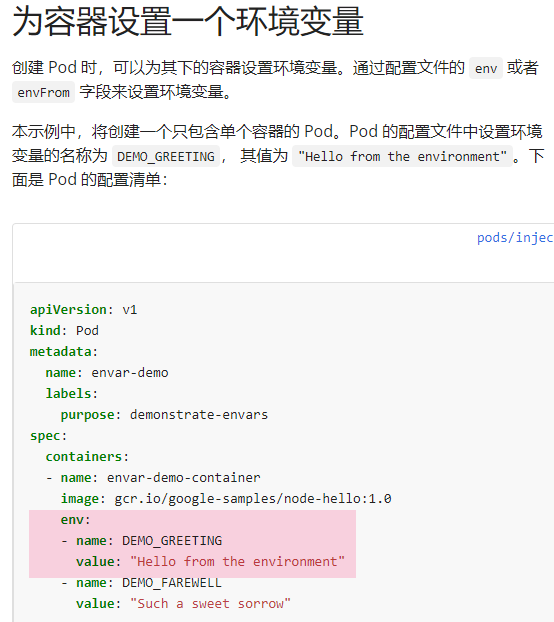
Task: Click the envar-demo-container name line
Action: click(x=153, y=478)
